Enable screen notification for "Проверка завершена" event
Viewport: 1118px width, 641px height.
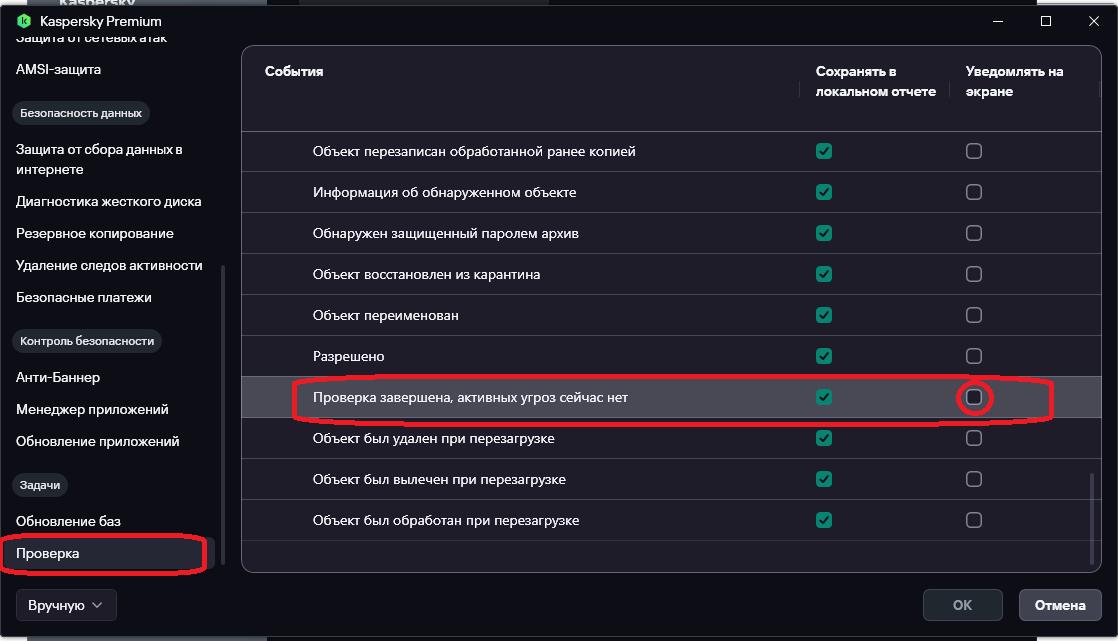click(x=974, y=397)
